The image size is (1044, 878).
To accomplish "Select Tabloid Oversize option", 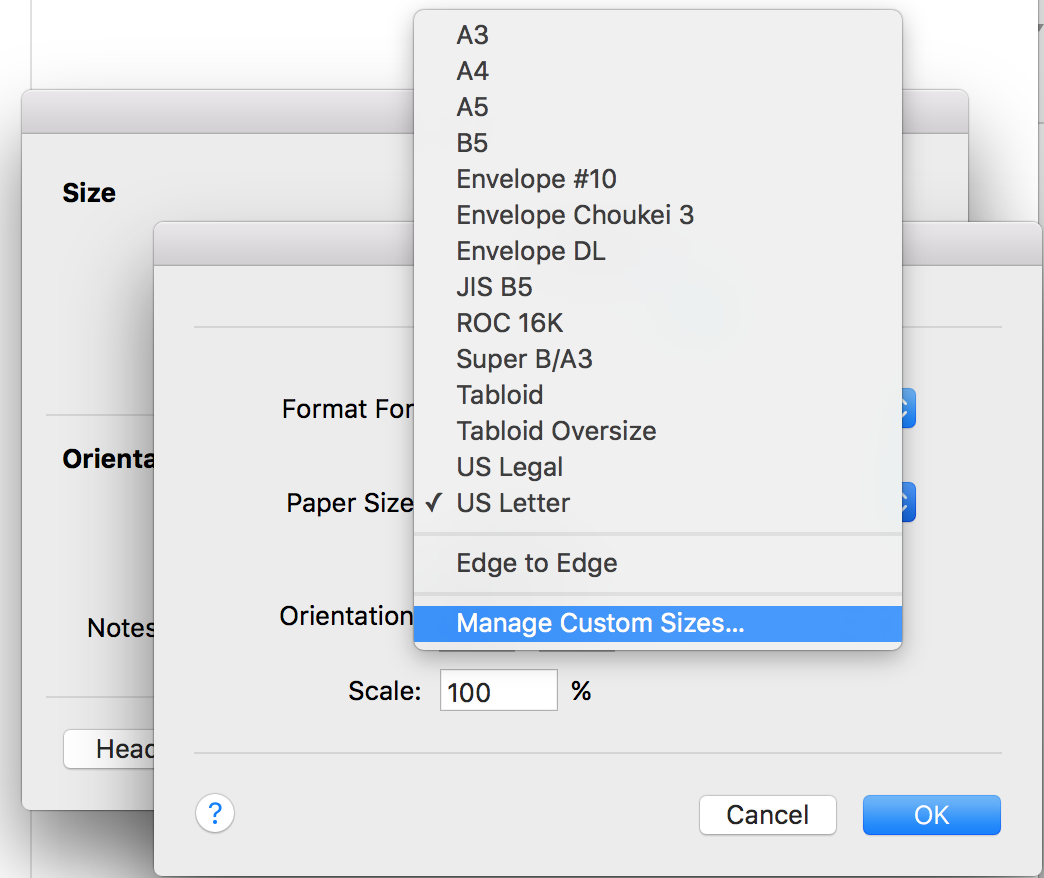I will tap(556, 431).
